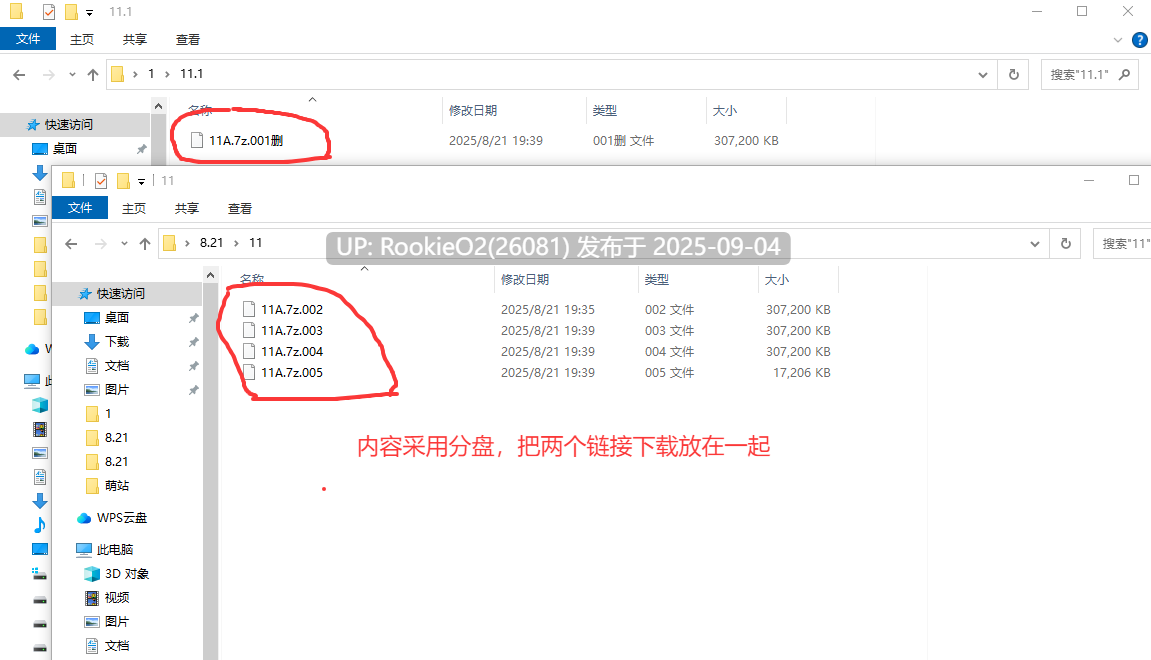Expand address history dropdown in 11.1 window

click(982, 75)
